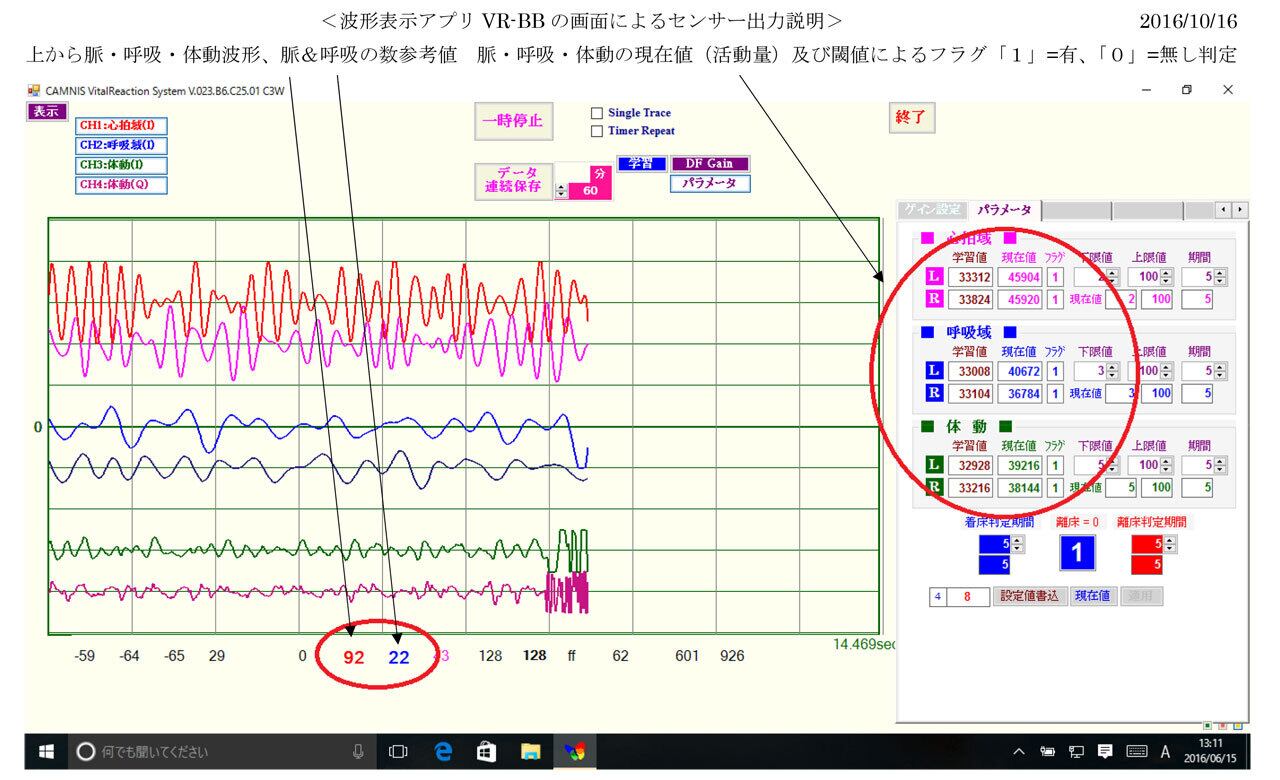Open the Store app from the taskbar
The width and height of the screenshot is (1280, 780).
(488, 751)
